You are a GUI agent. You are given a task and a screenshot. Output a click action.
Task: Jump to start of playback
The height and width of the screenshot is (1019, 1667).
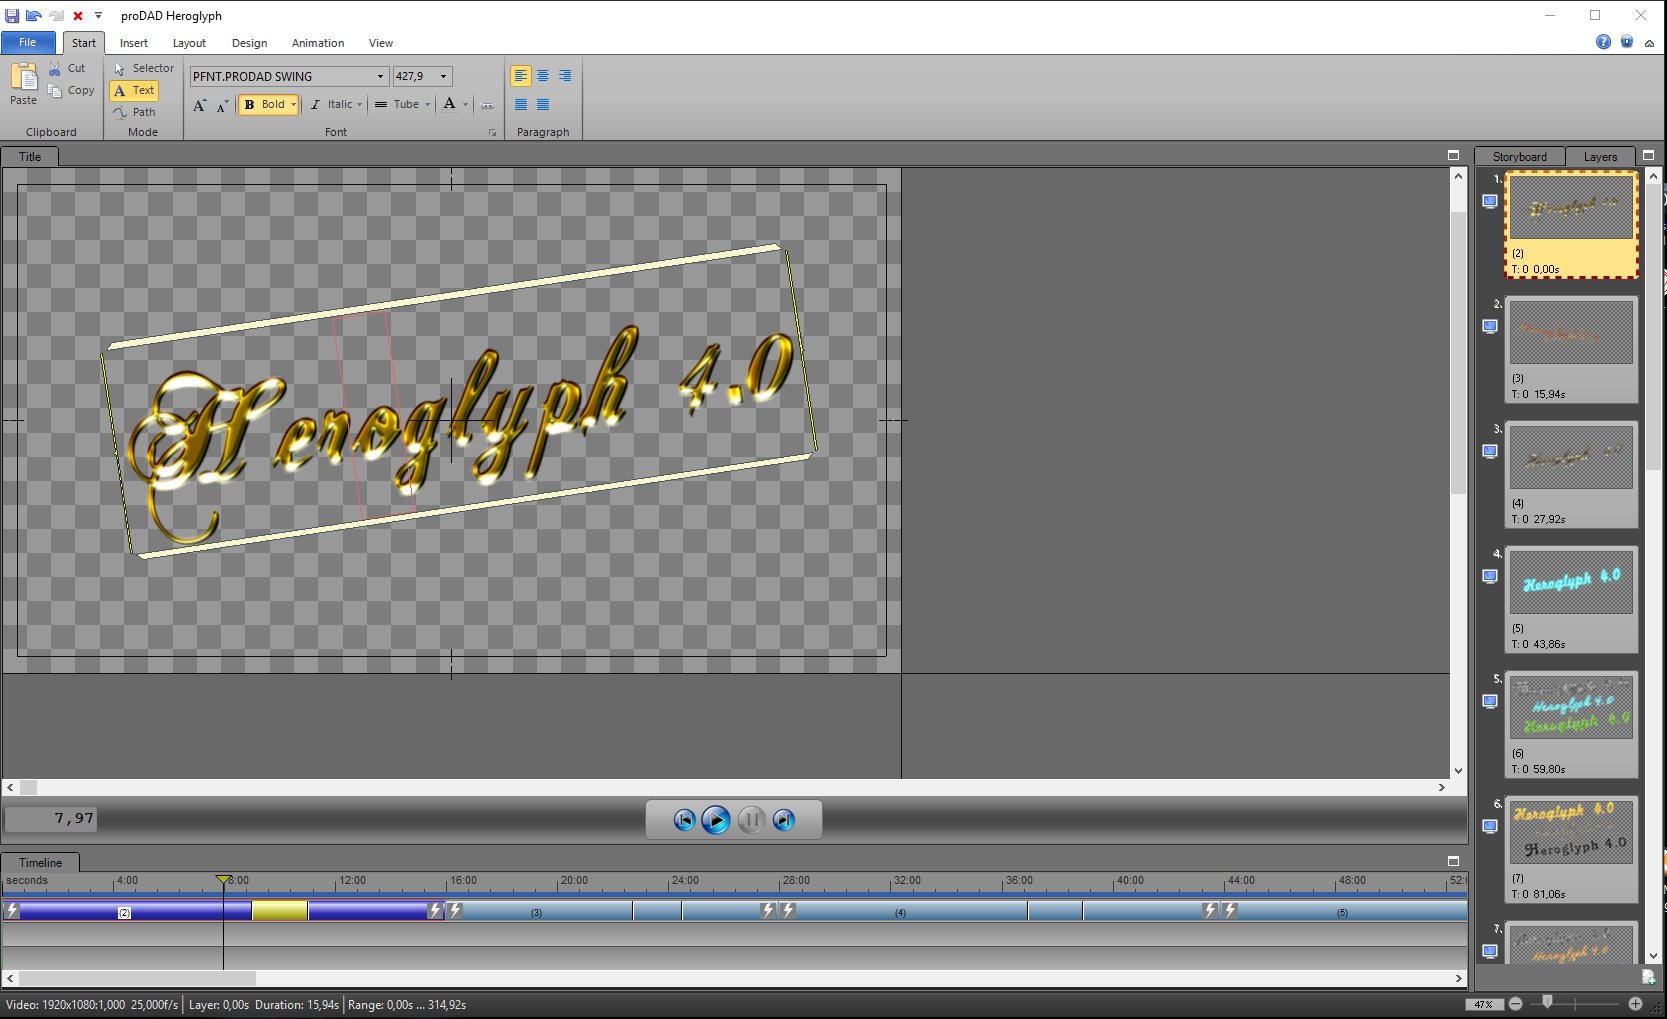point(684,820)
